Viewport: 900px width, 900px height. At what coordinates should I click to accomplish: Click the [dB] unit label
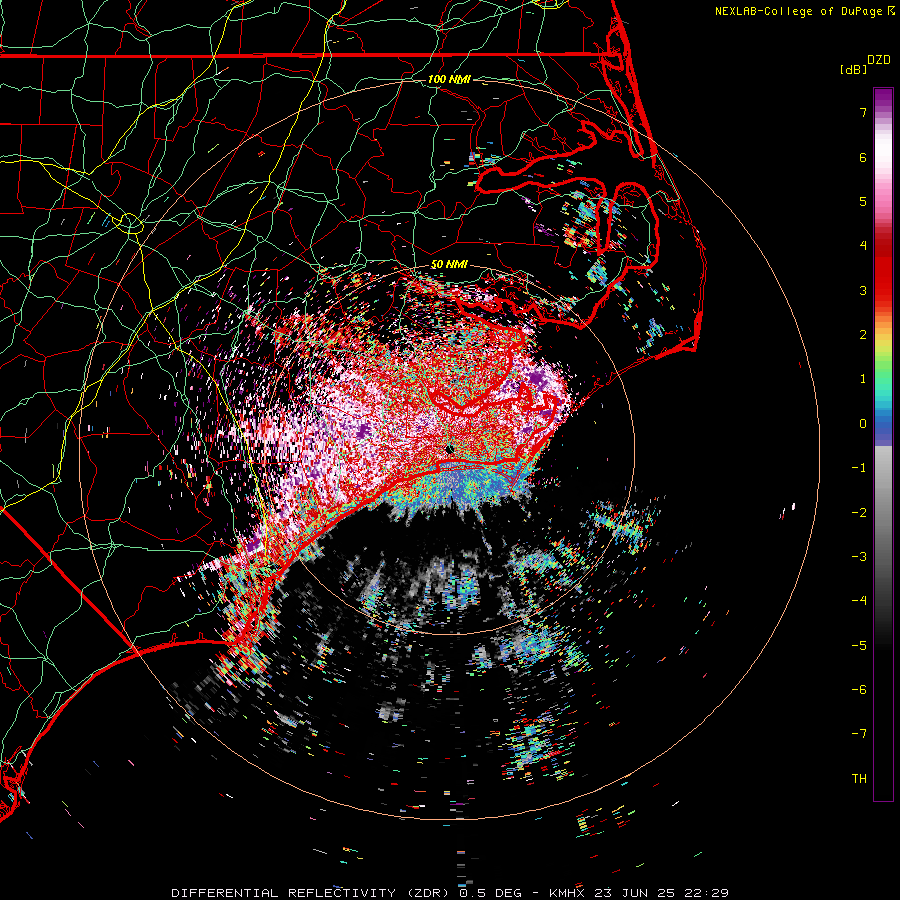854,70
